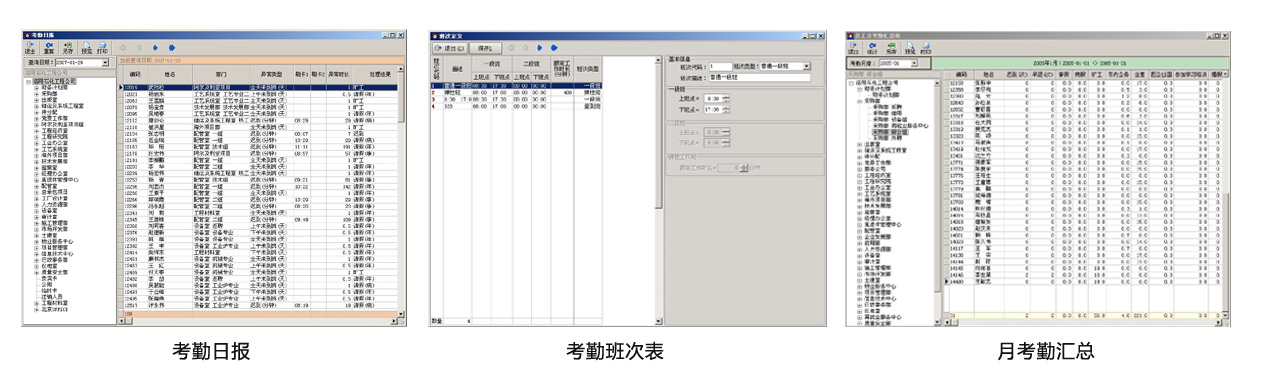This screenshot has width=1275, height=382.
Task: Click 保存 button in 班次定义 window
Action: (485, 48)
